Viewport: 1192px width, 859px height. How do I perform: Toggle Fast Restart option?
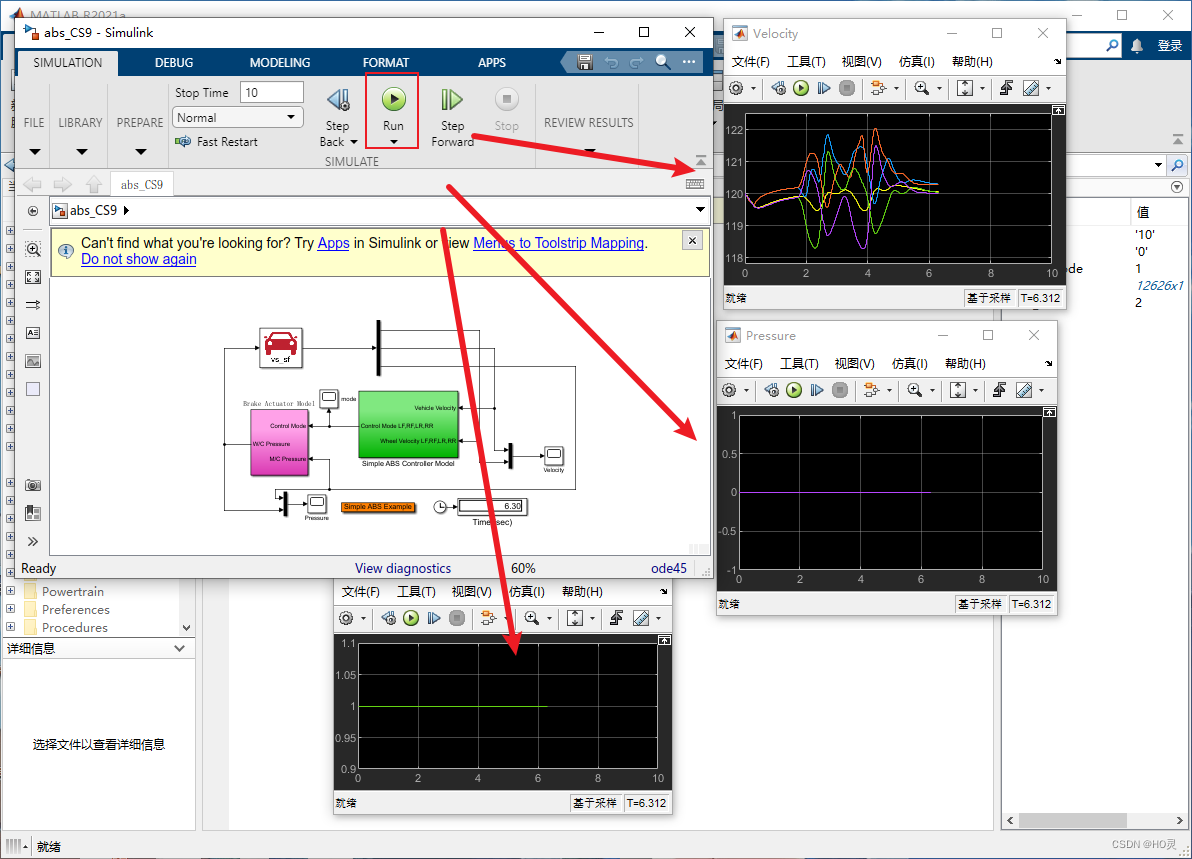point(217,141)
